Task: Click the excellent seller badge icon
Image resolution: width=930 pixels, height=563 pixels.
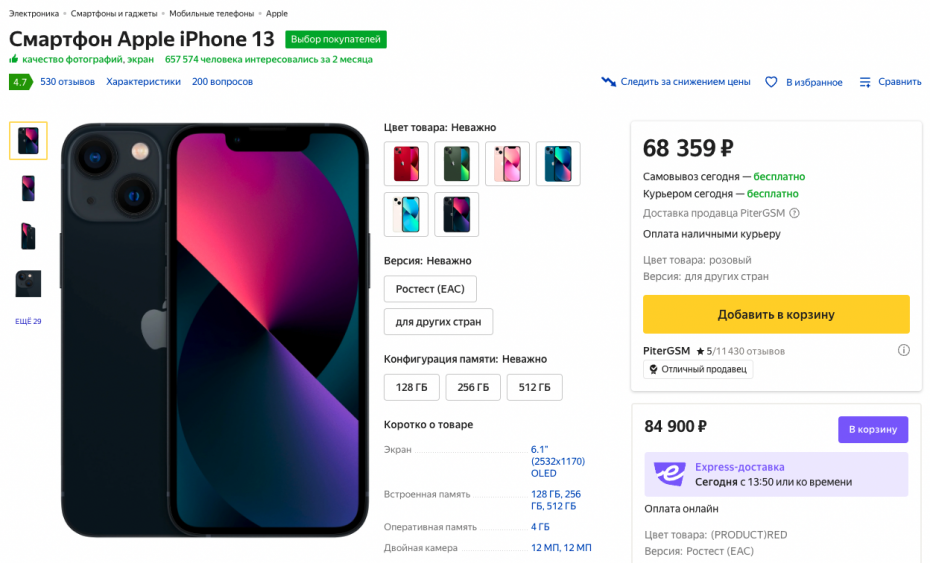Action: (654, 369)
